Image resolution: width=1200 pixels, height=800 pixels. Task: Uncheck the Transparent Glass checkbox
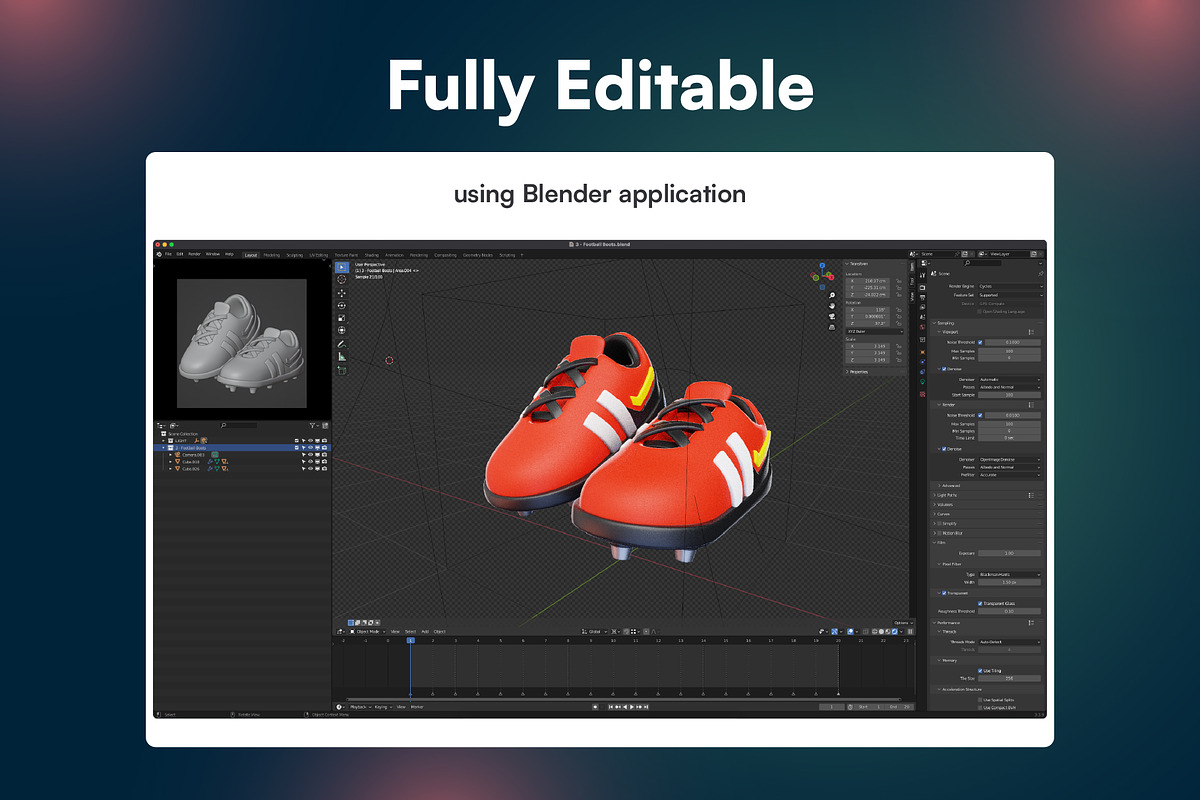pyautogui.click(x=980, y=603)
